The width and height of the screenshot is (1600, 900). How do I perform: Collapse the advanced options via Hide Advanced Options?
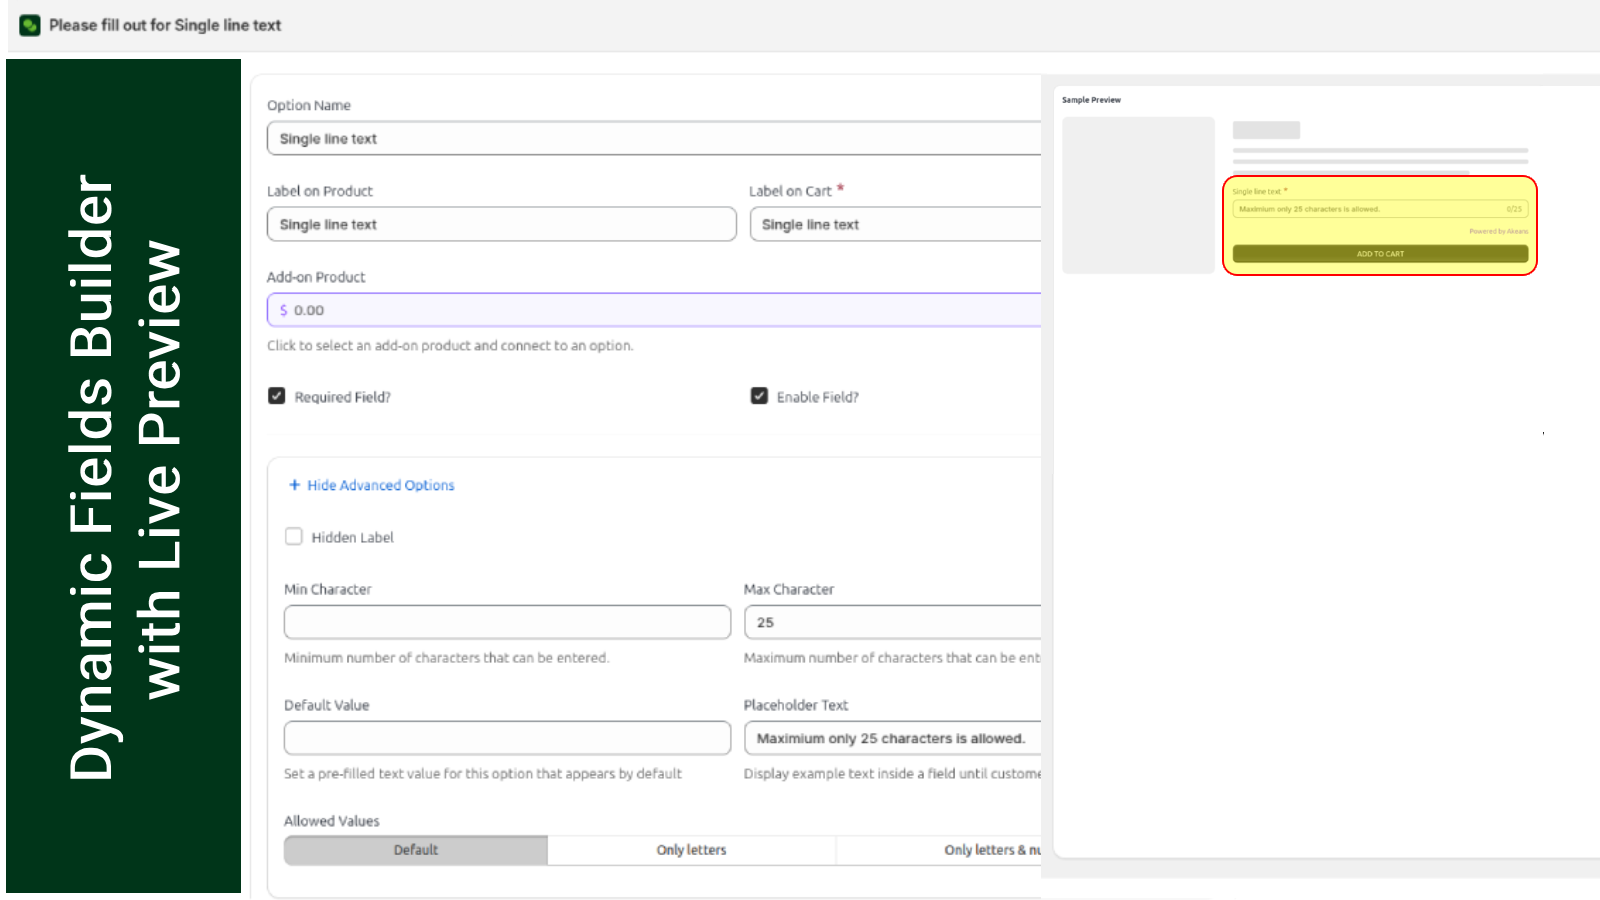pyautogui.click(x=380, y=485)
